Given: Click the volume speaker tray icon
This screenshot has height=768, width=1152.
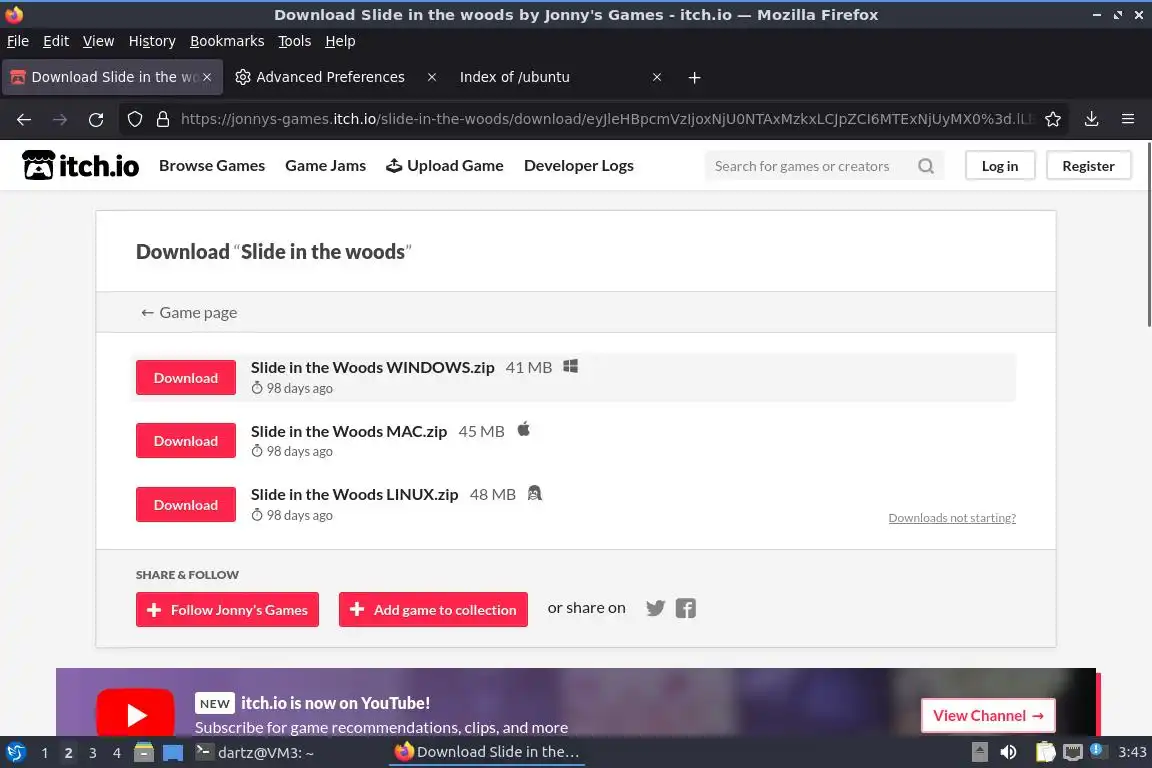Looking at the screenshot, I should tap(1009, 753).
